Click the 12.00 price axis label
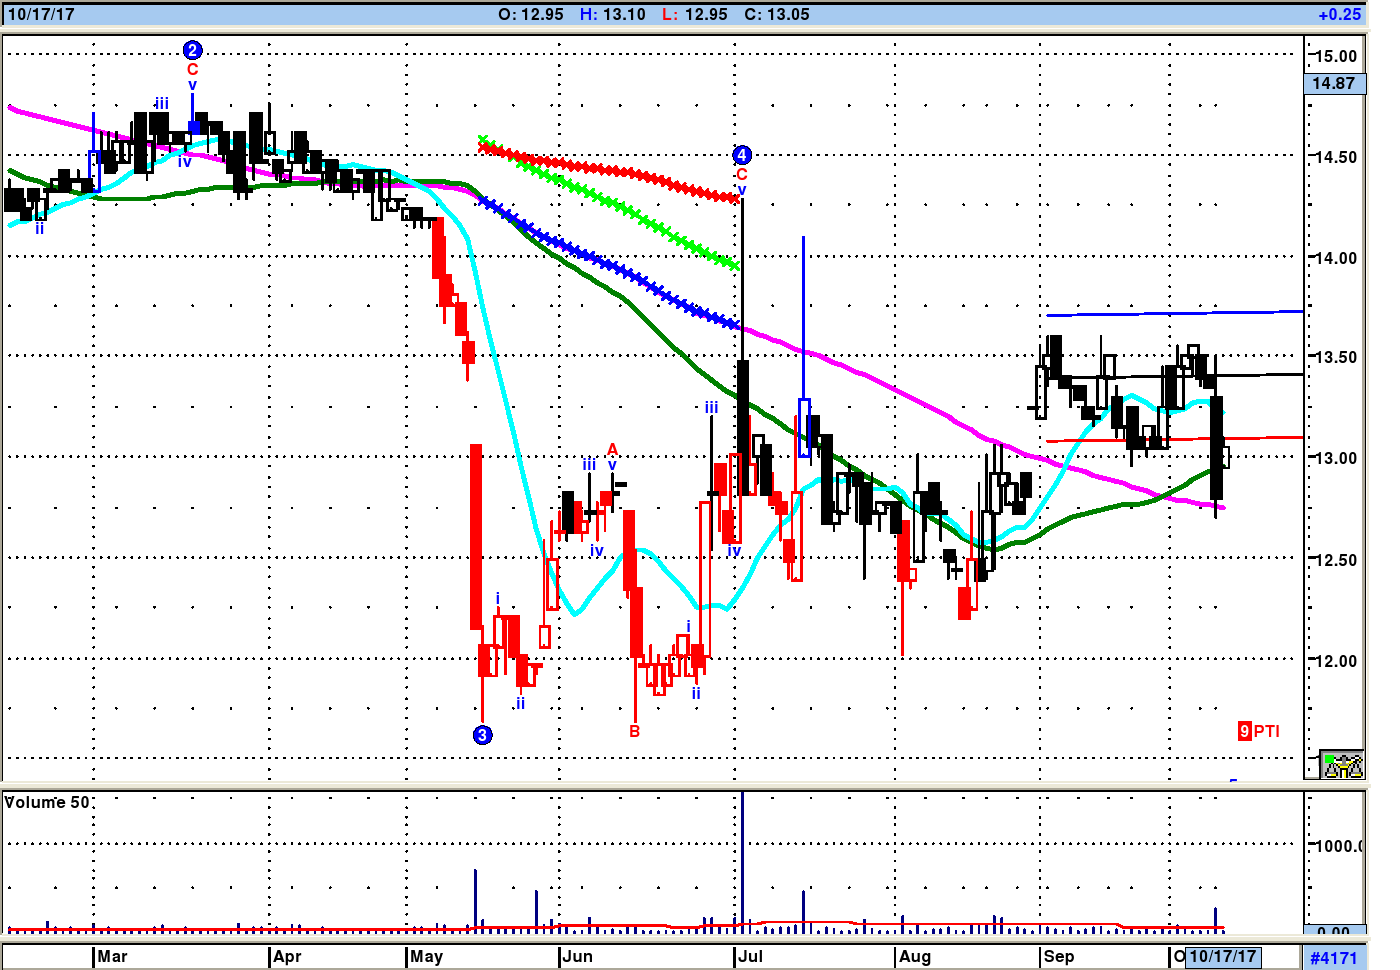The image size is (1400, 970). point(1334,661)
